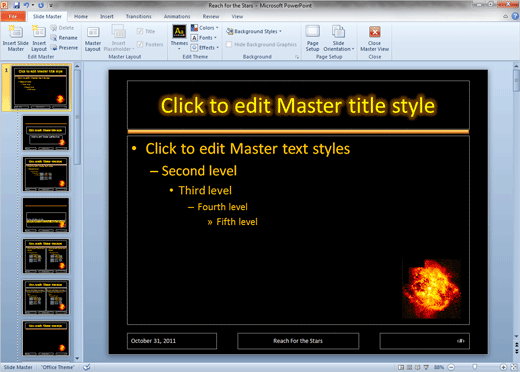
Task: Click the Insert Layout icon
Action: 39,32
